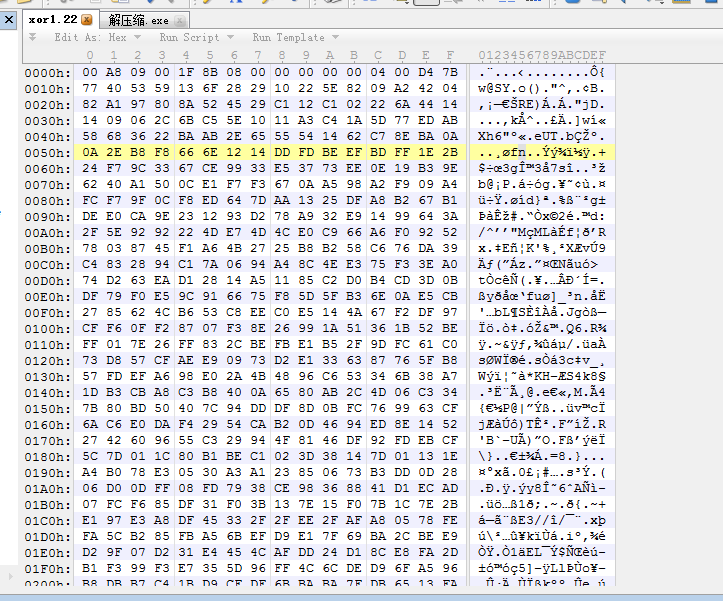
Task: Open the Edit As: Hex dropdown
Action: (x=97, y=37)
